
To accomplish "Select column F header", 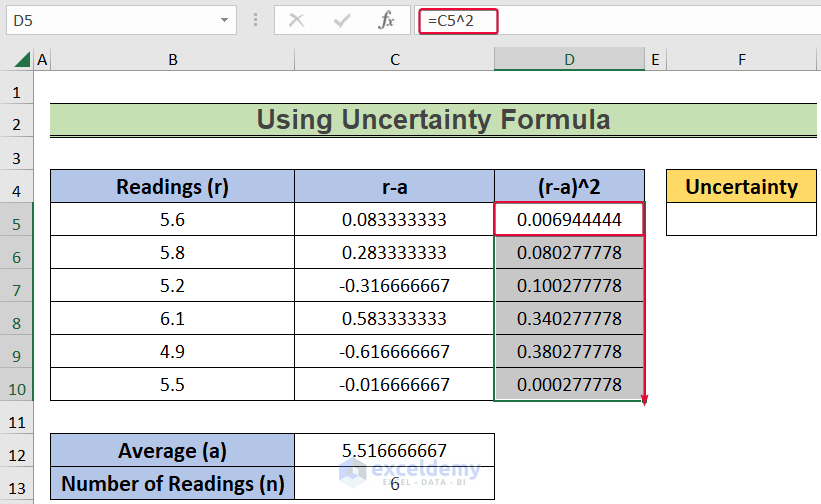I will [742, 60].
